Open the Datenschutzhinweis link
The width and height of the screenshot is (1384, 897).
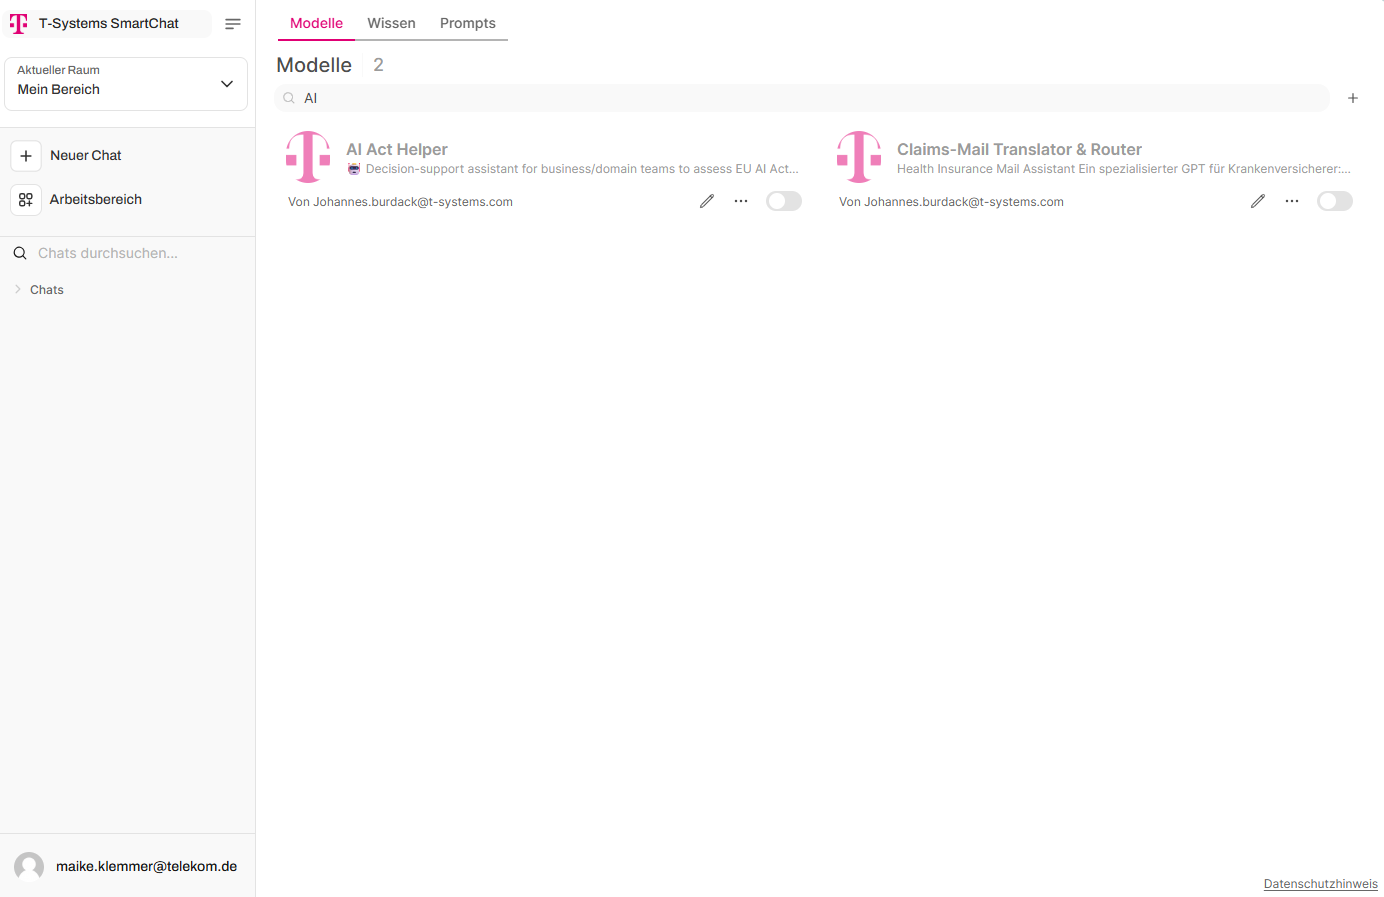click(1320, 884)
